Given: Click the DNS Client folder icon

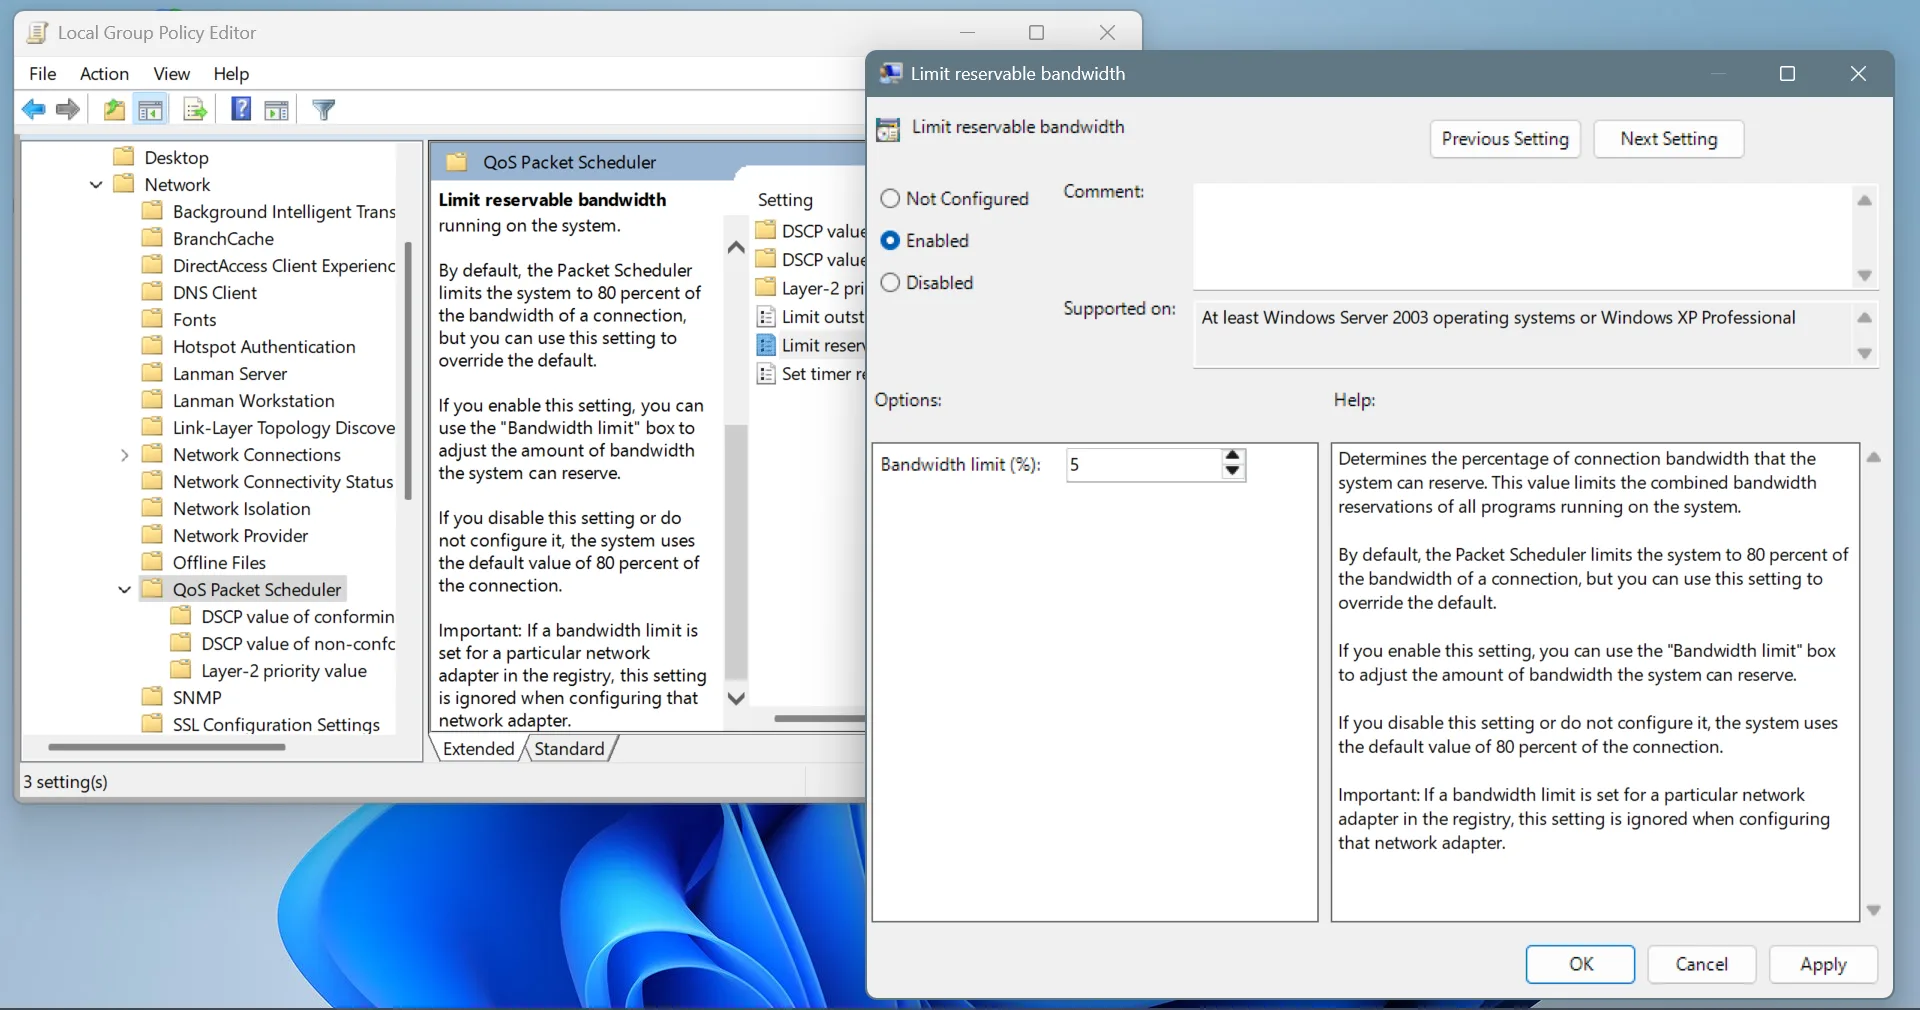Looking at the screenshot, I should pyautogui.click(x=152, y=292).
